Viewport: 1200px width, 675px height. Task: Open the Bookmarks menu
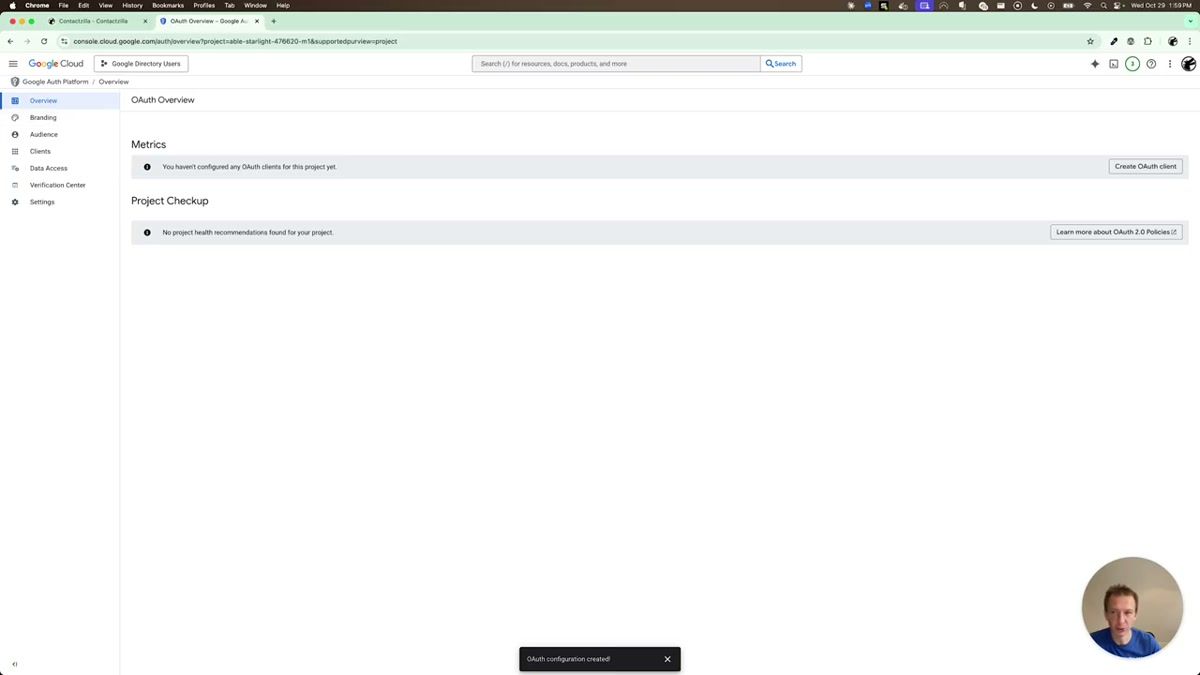(167, 5)
